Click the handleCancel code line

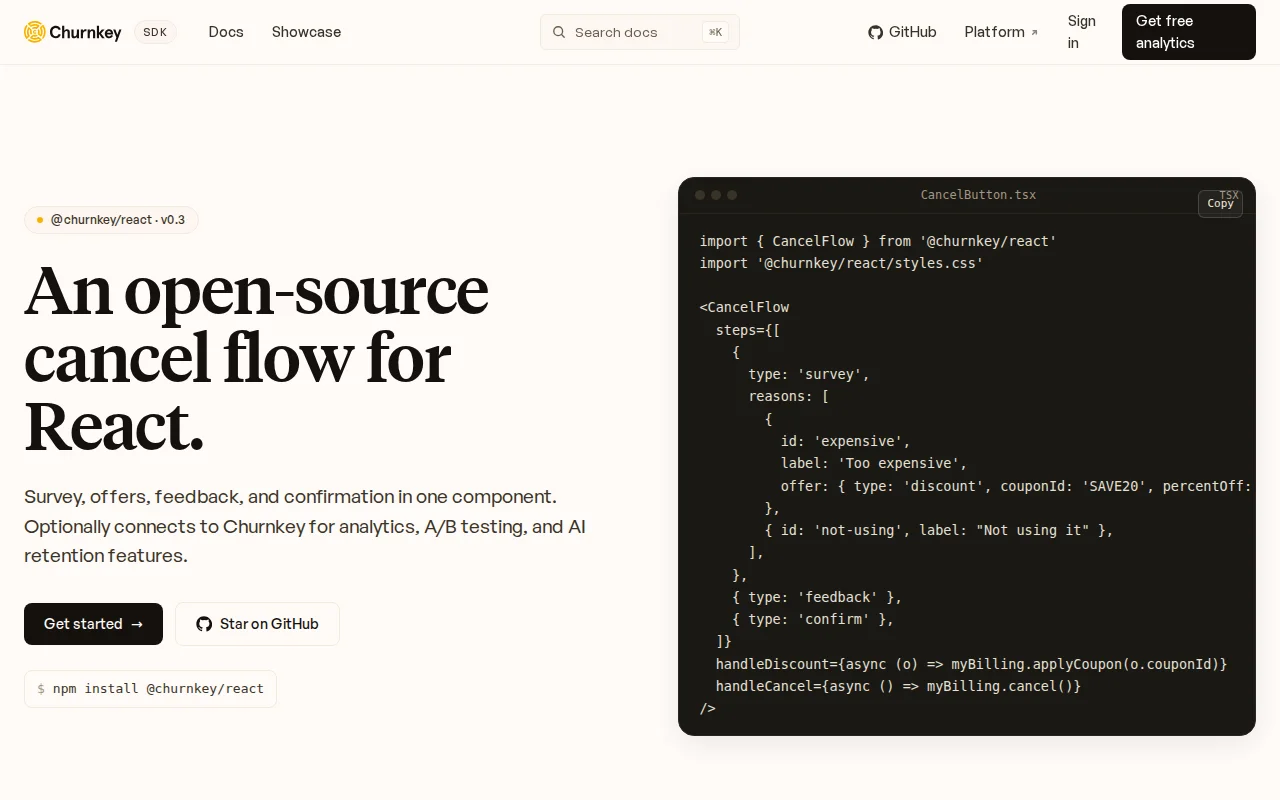(x=898, y=686)
